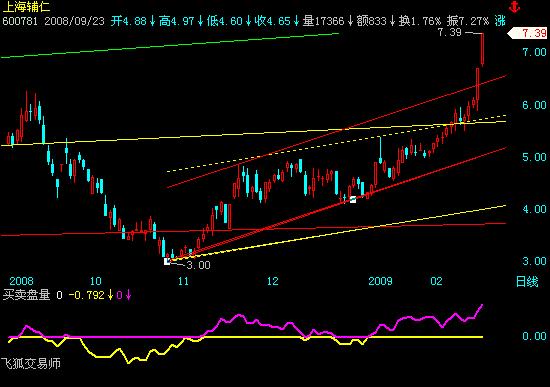Image resolution: width=550 pixels, height=387 pixels.
Task: Click the 600781 stock code
Action: pos(20,21)
